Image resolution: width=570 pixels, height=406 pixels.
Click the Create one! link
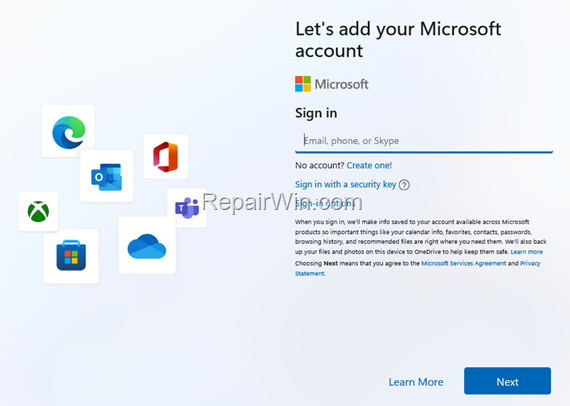pos(369,165)
